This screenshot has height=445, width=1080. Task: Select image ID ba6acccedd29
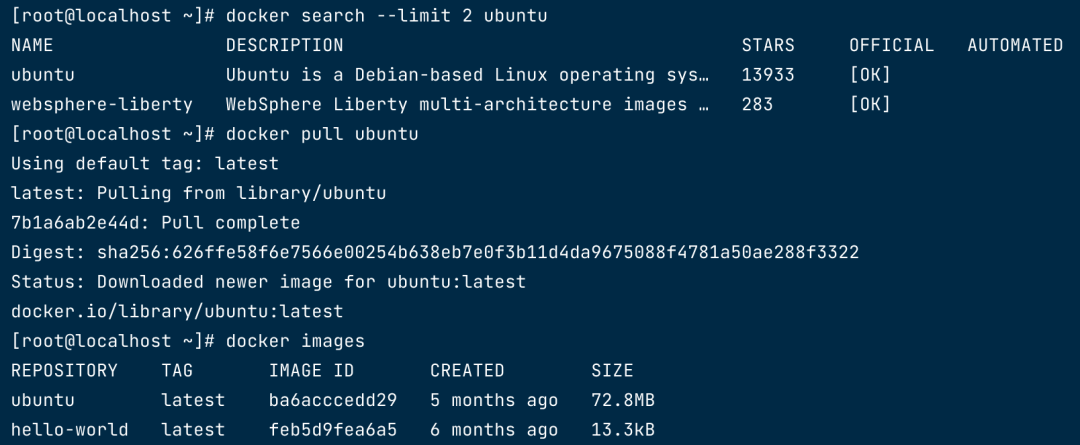pyautogui.click(x=333, y=400)
